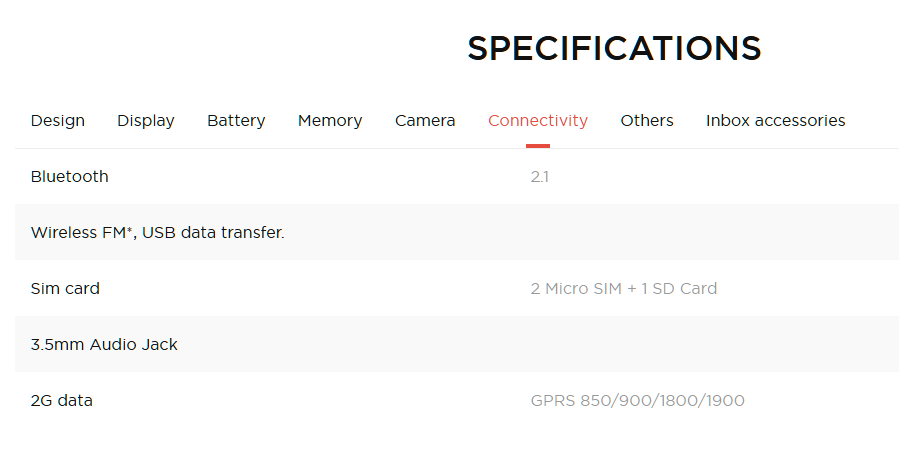Open the Inbox accessories tab
The height and width of the screenshot is (460, 899).
tap(775, 120)
